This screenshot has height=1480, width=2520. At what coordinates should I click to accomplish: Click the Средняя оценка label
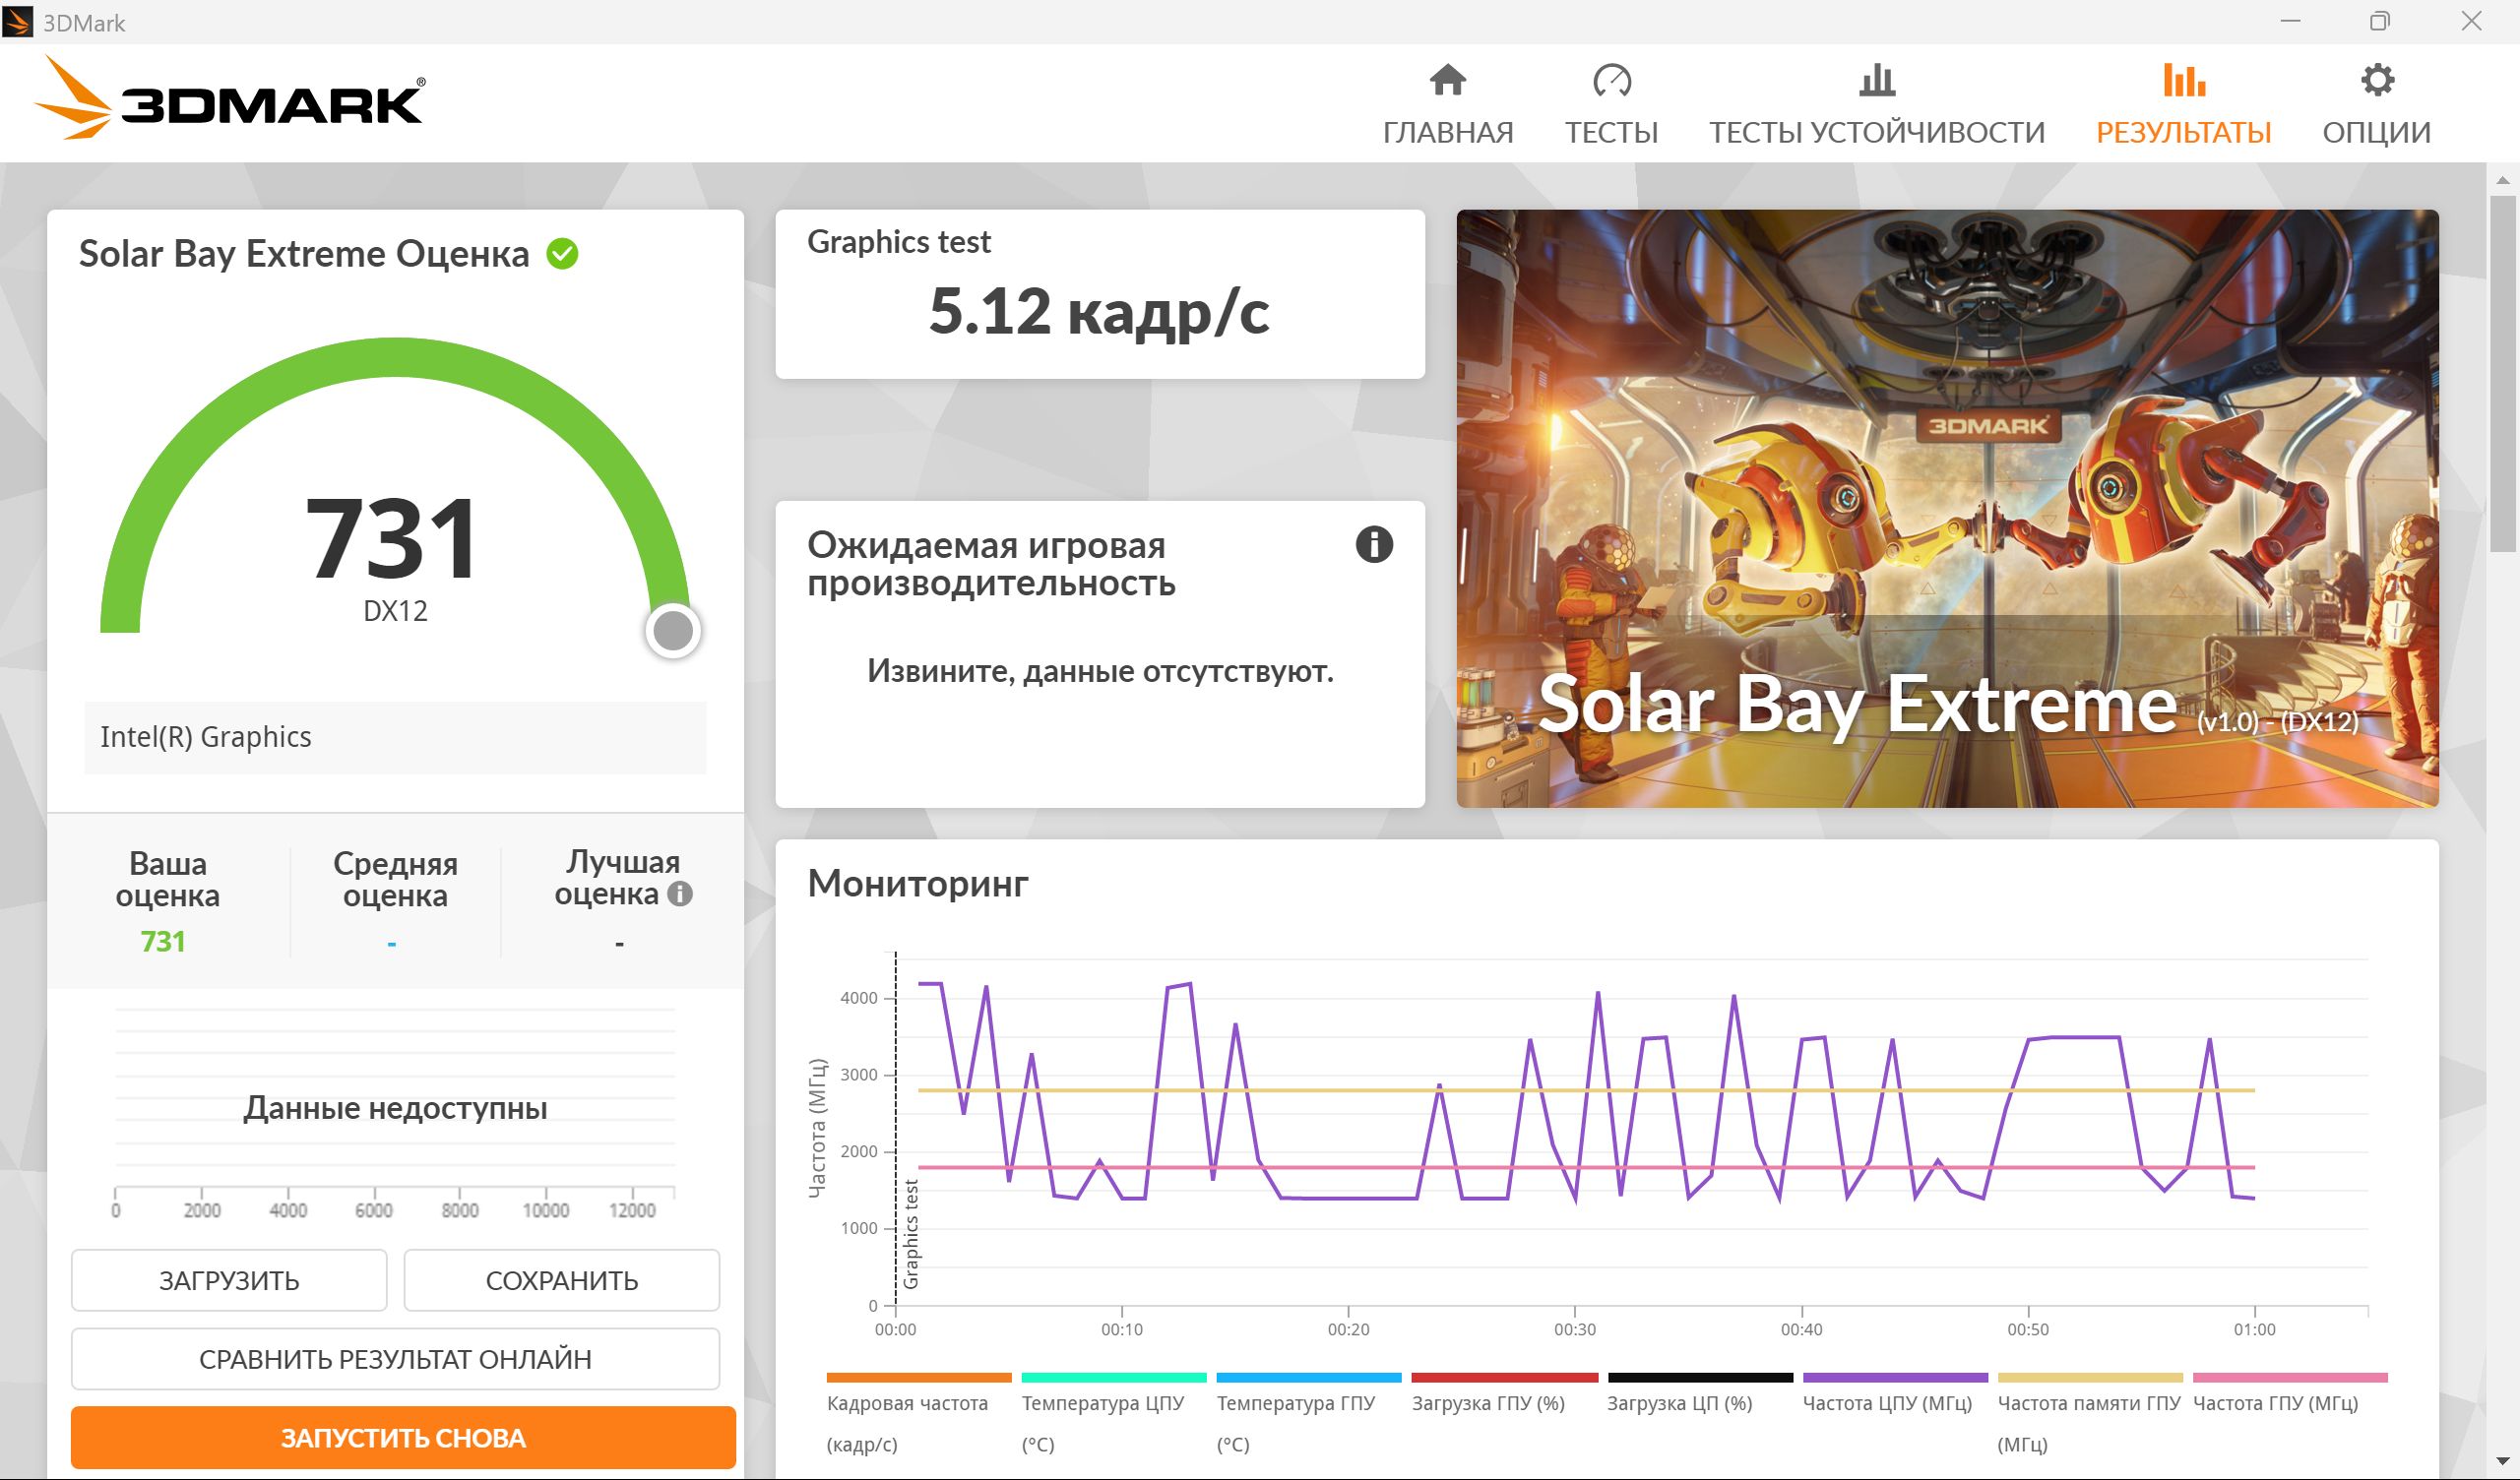[395, 879]
